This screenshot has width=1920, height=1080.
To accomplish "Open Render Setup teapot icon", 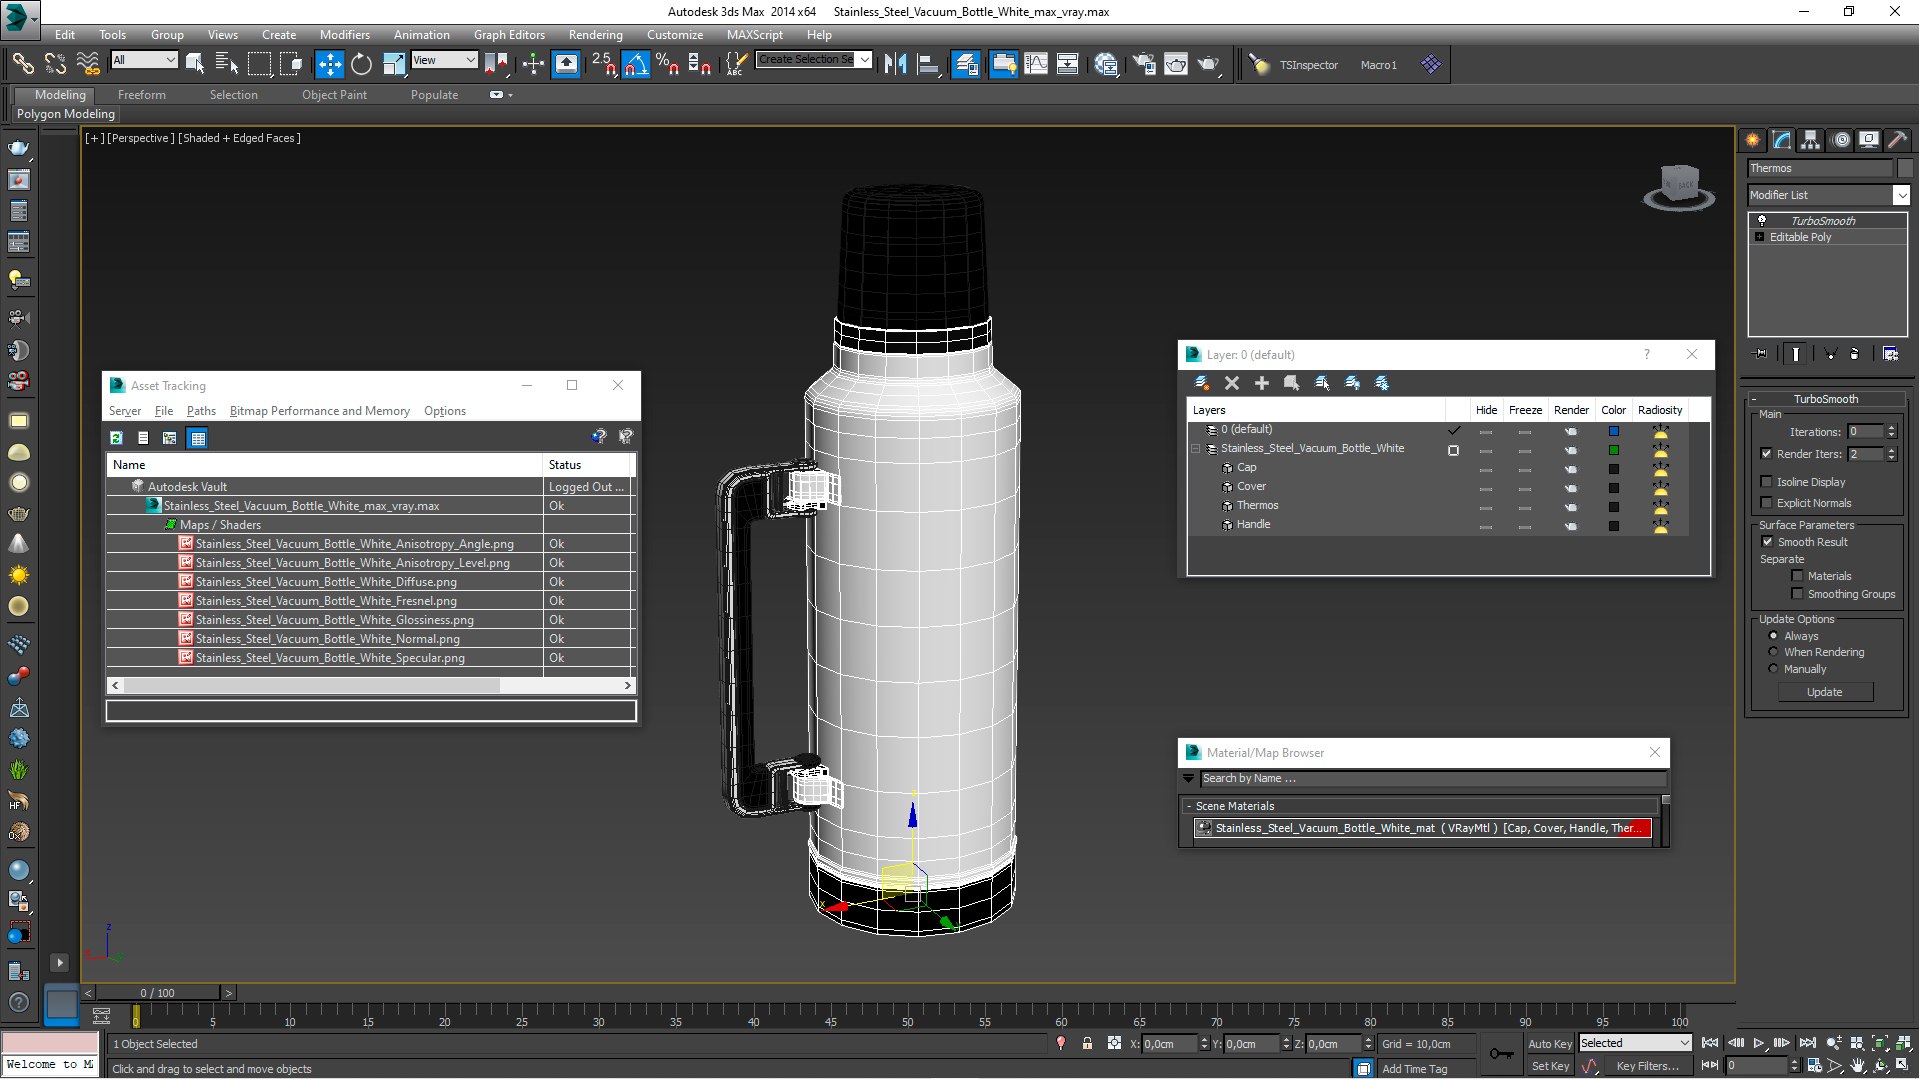I will [x=1143, y=64].
